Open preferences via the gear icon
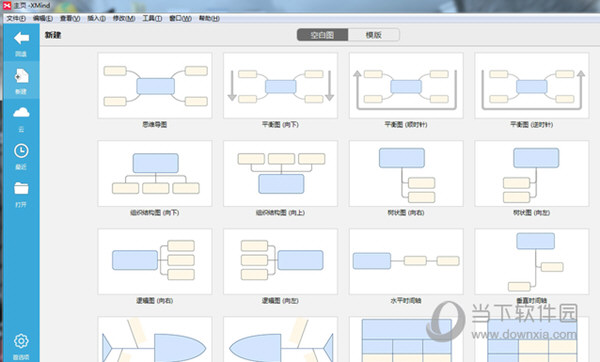 coord(21,341)
